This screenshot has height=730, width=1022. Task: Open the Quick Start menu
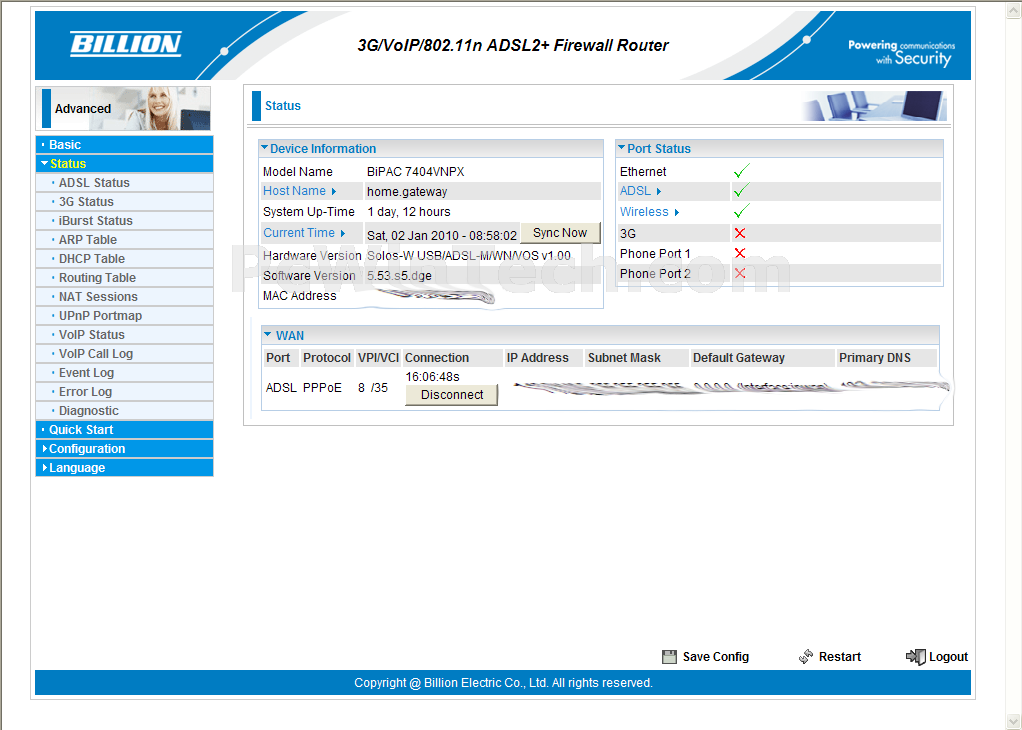pos(124,430)
